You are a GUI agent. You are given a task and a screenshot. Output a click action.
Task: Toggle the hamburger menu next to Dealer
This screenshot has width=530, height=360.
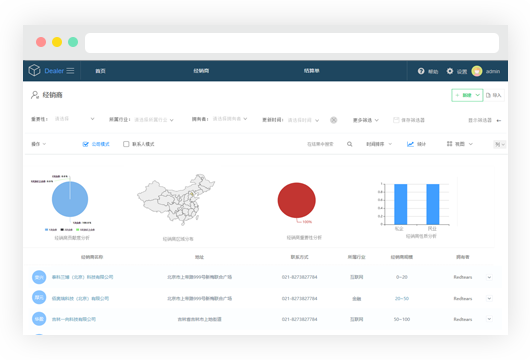pyautogui.click(x=70, y=71)
